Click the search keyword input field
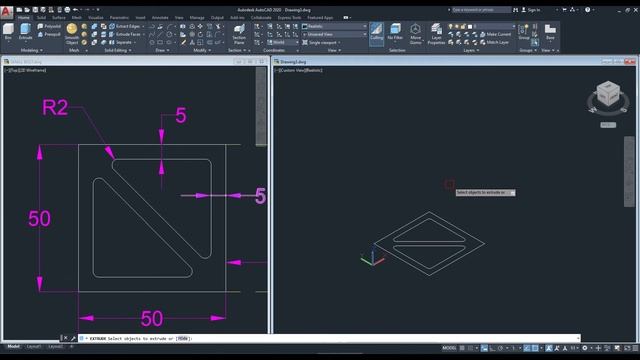 [481, 10]
